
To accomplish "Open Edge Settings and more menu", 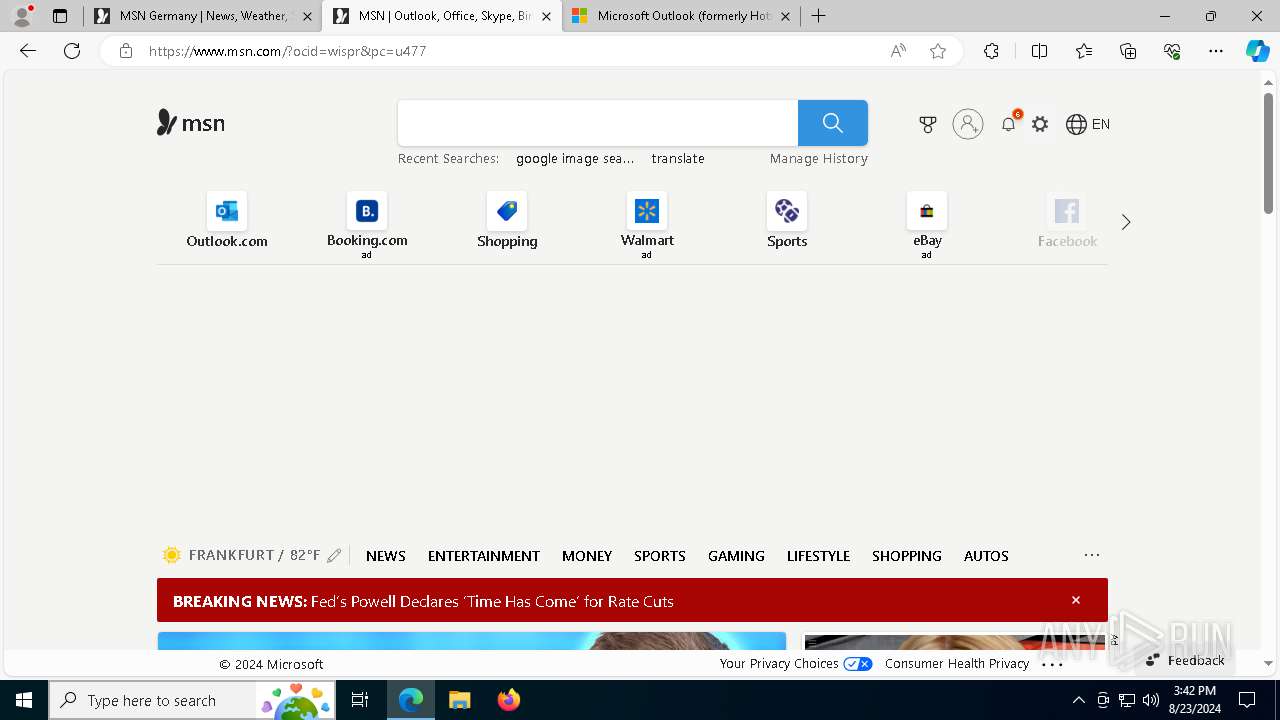I will tap(1216, 51).
